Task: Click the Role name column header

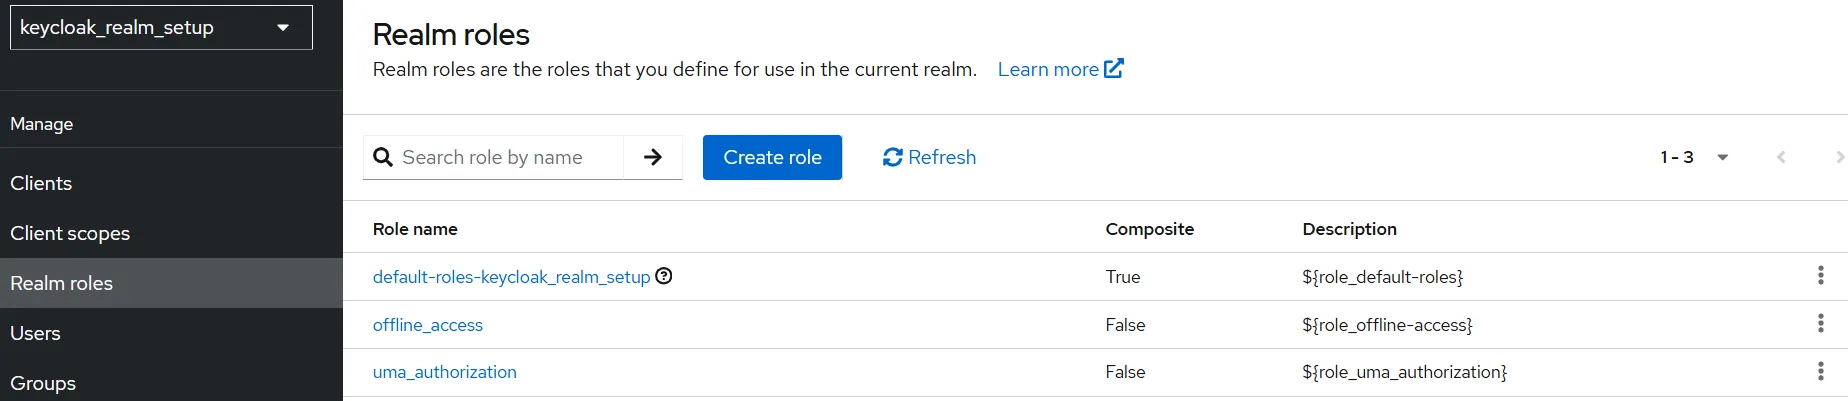Action: pos(415,229)
